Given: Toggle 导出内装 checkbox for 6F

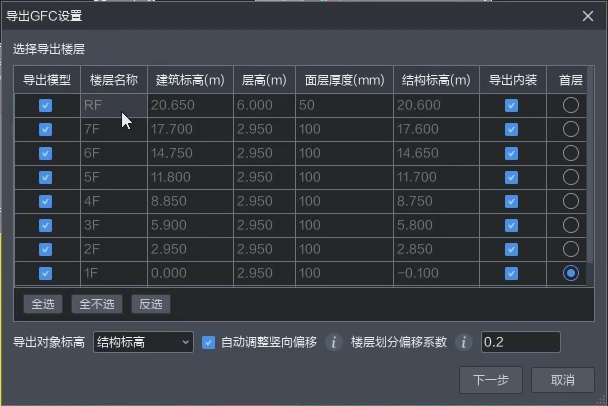Looking at the screenshot, I should (x=511, y=154).
